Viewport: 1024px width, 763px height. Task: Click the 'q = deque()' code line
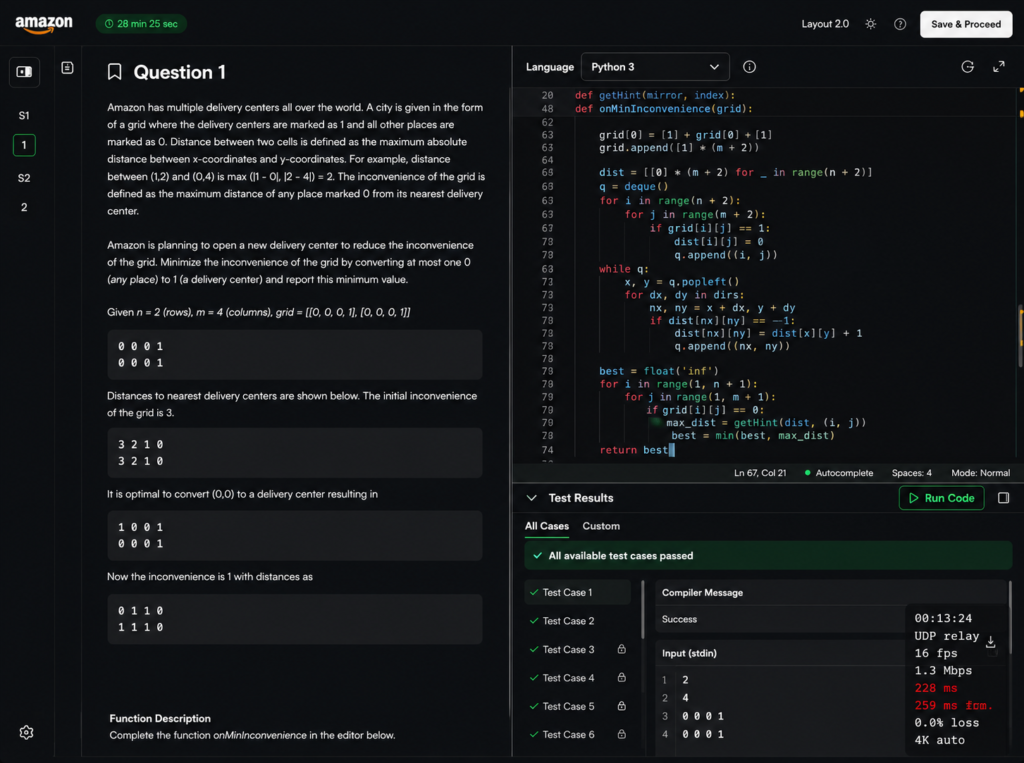[633, 187]
